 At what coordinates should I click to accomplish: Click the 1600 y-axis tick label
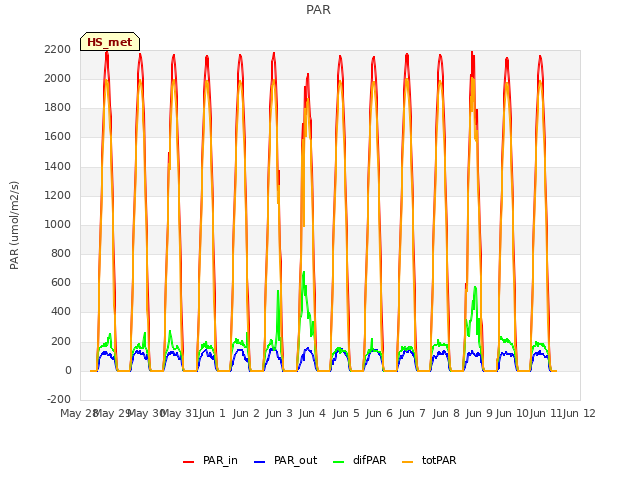(58, 137)
